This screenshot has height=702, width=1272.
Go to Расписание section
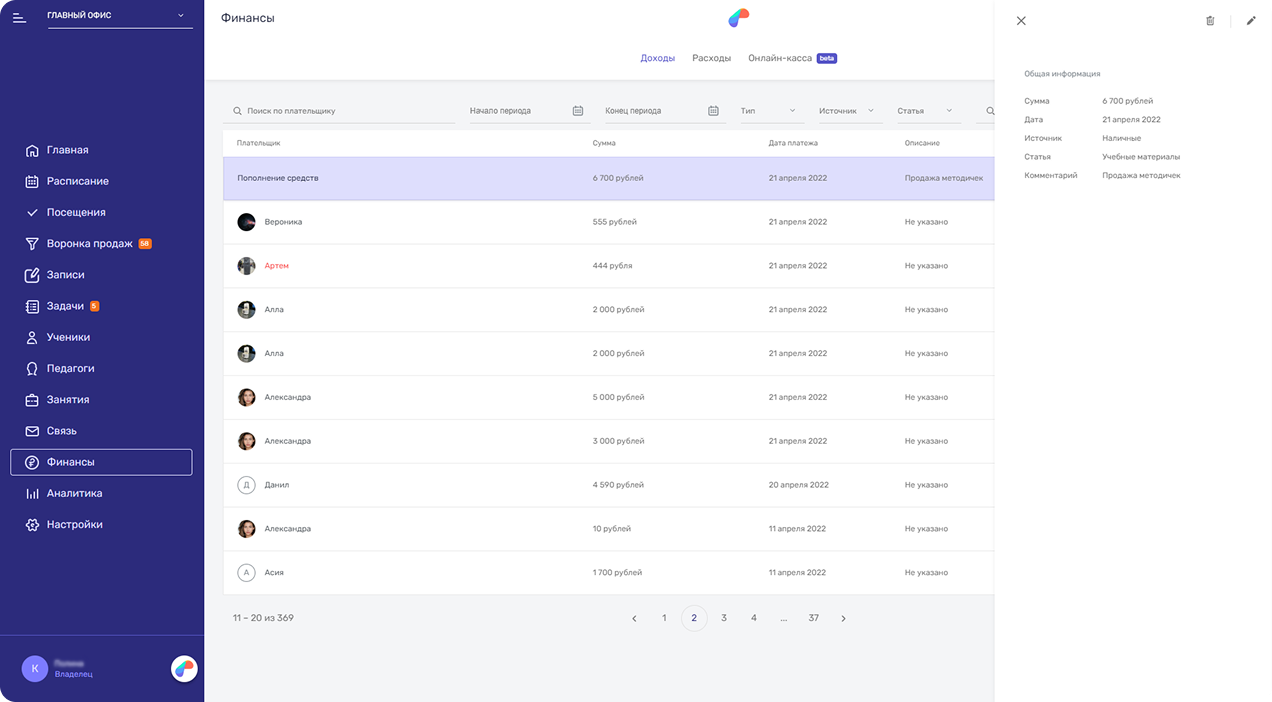coord(77,181)
